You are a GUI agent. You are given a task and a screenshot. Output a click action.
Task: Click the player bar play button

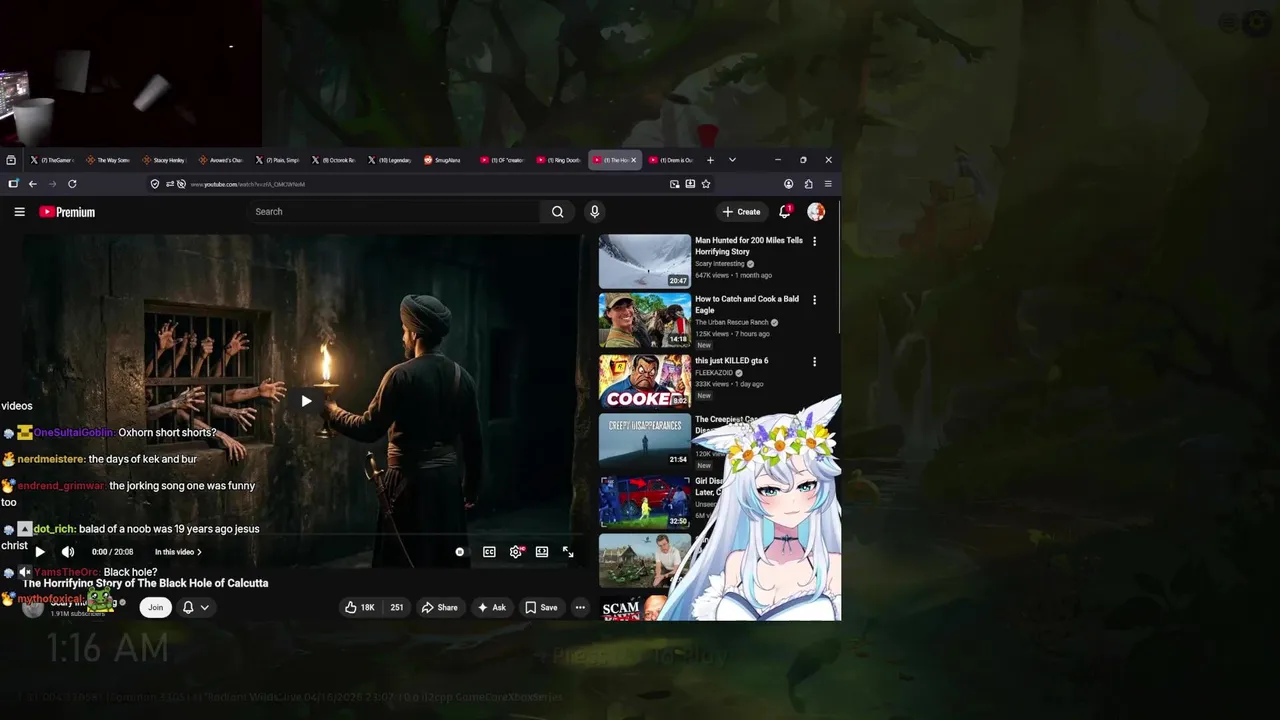click(40, 552)
